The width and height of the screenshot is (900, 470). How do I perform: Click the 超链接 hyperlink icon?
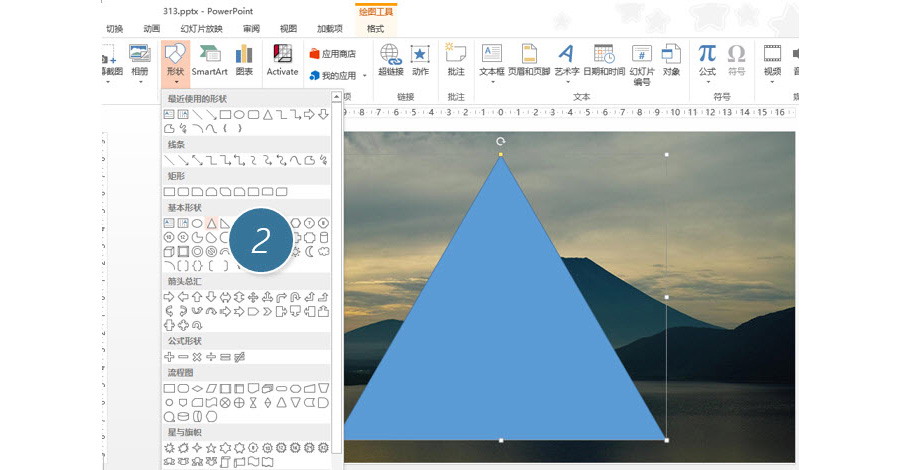pos(390,60)
